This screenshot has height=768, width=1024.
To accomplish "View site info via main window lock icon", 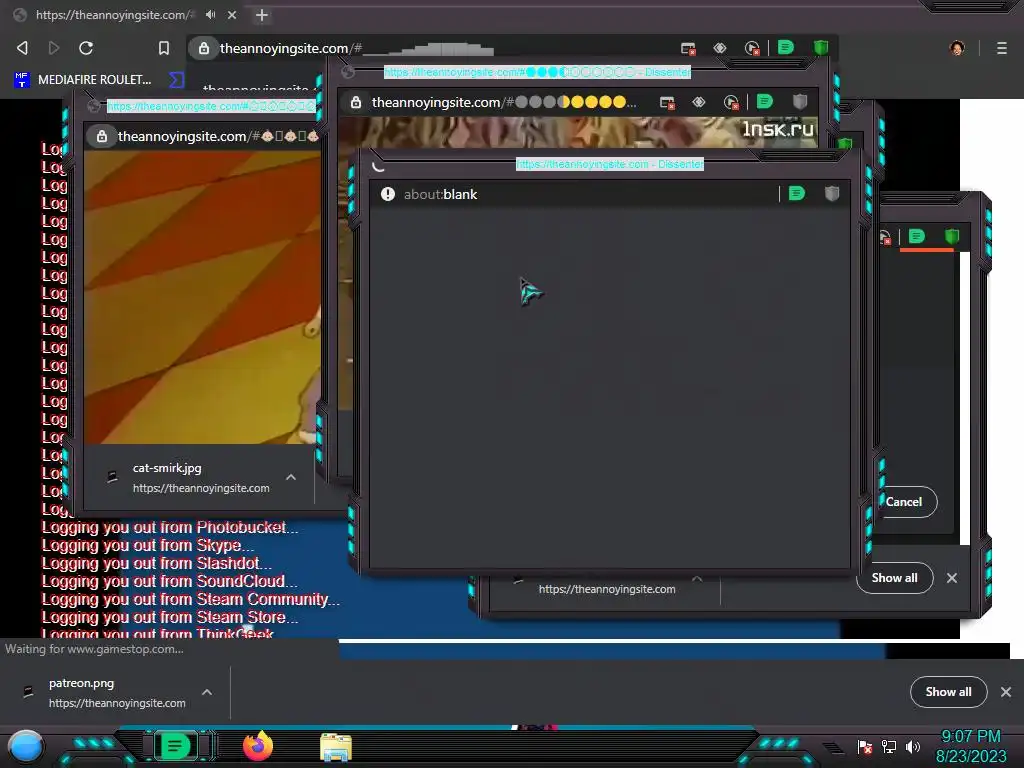I will click(204, 48).
